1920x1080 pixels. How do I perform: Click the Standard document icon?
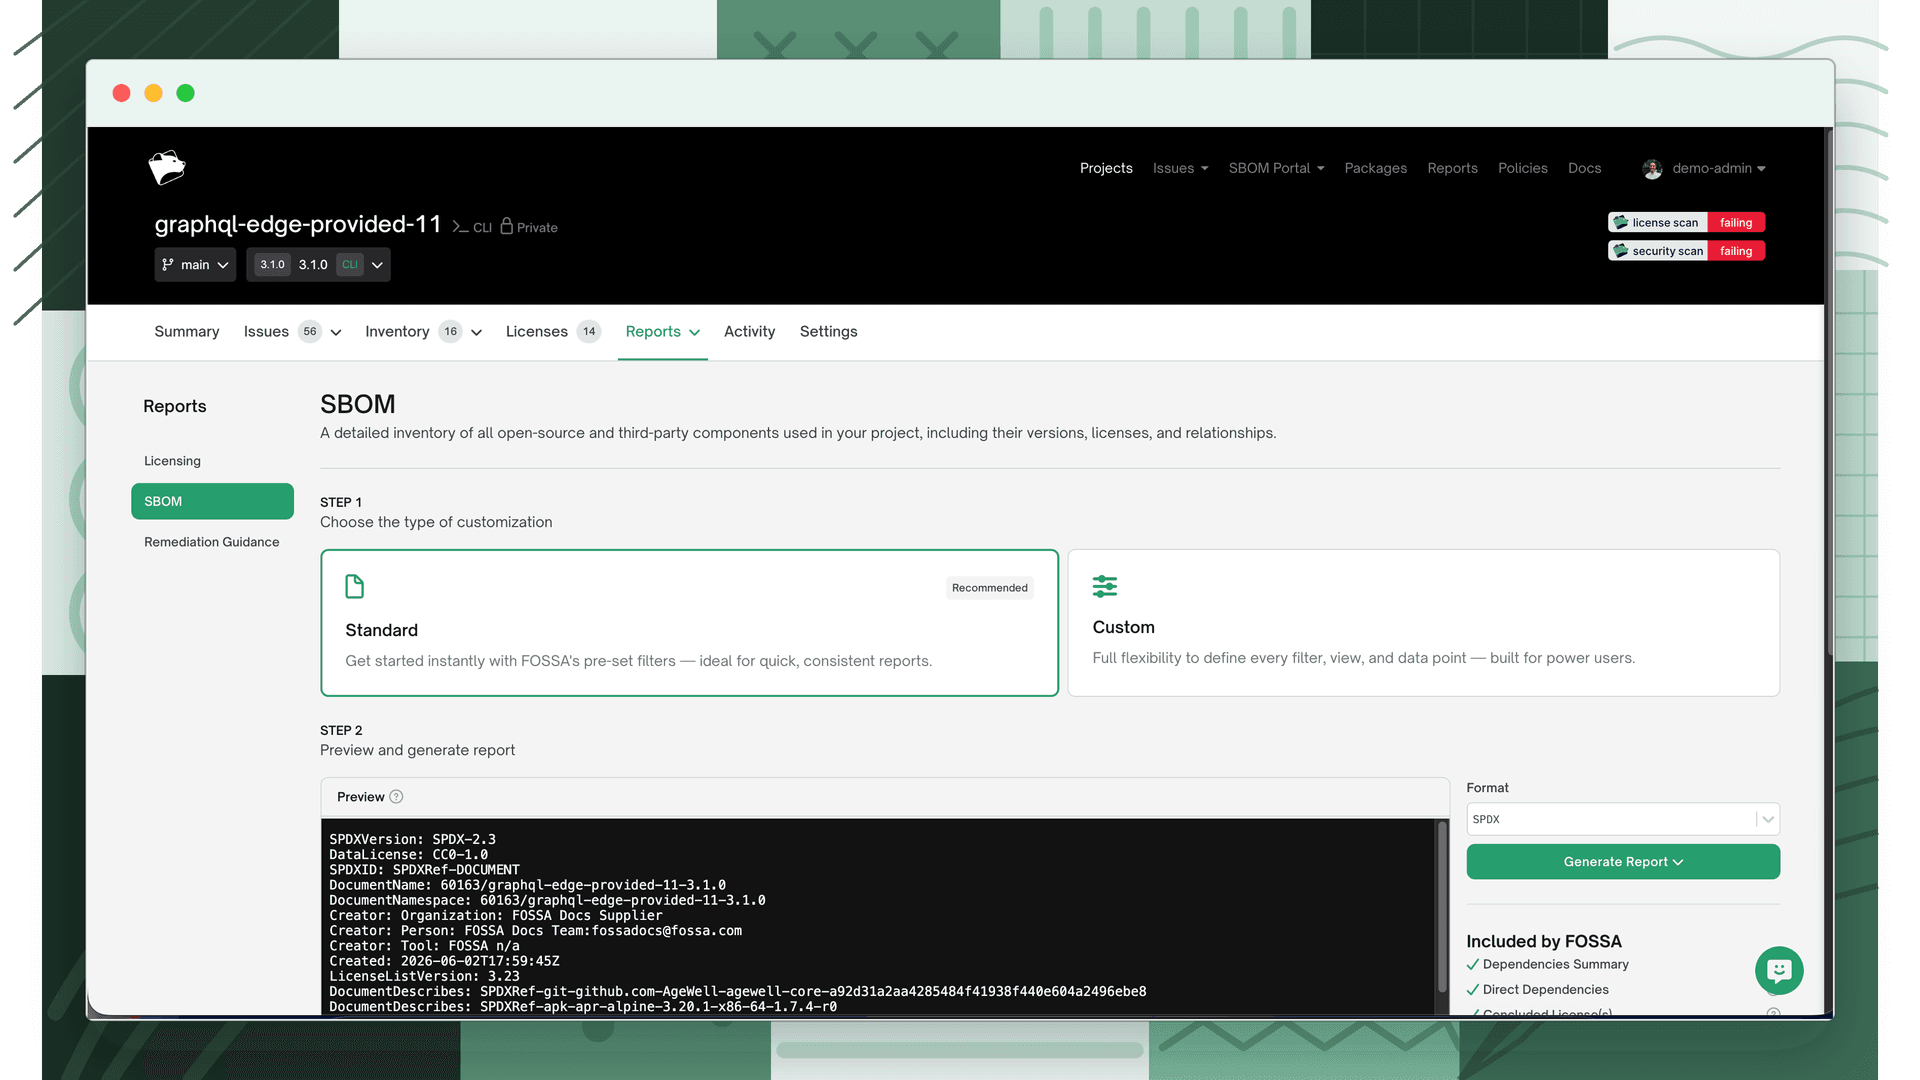click(355, 586)
